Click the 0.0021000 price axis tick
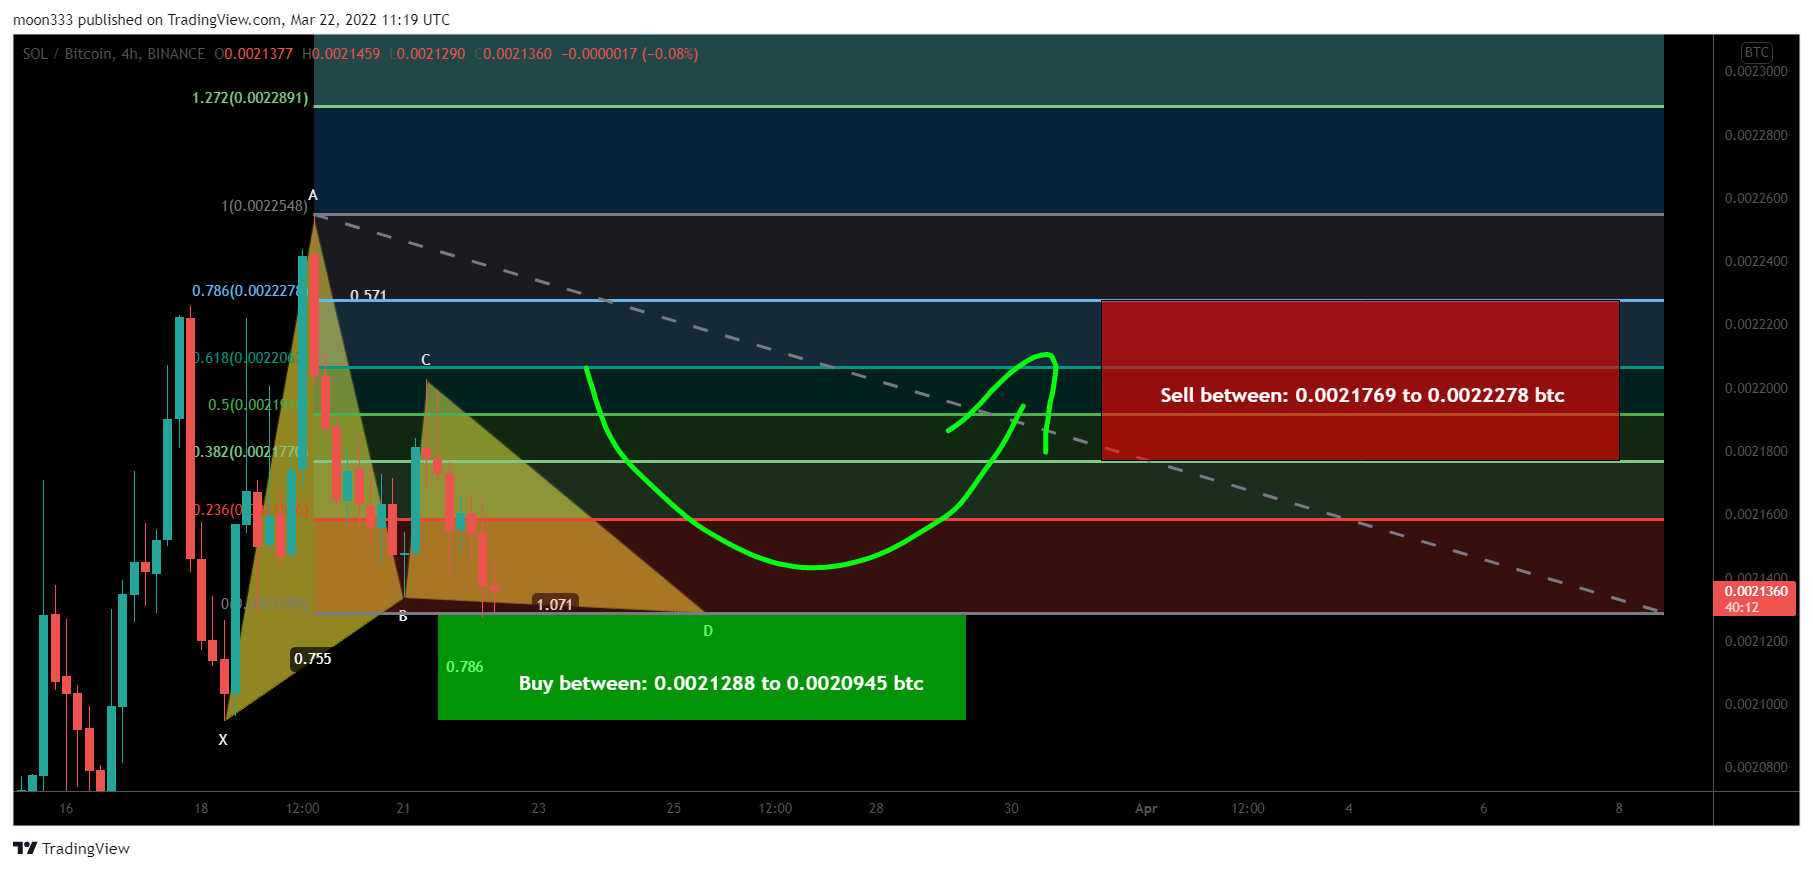This screenshot has width=1813, height=870. click(x=1756, y=704)
